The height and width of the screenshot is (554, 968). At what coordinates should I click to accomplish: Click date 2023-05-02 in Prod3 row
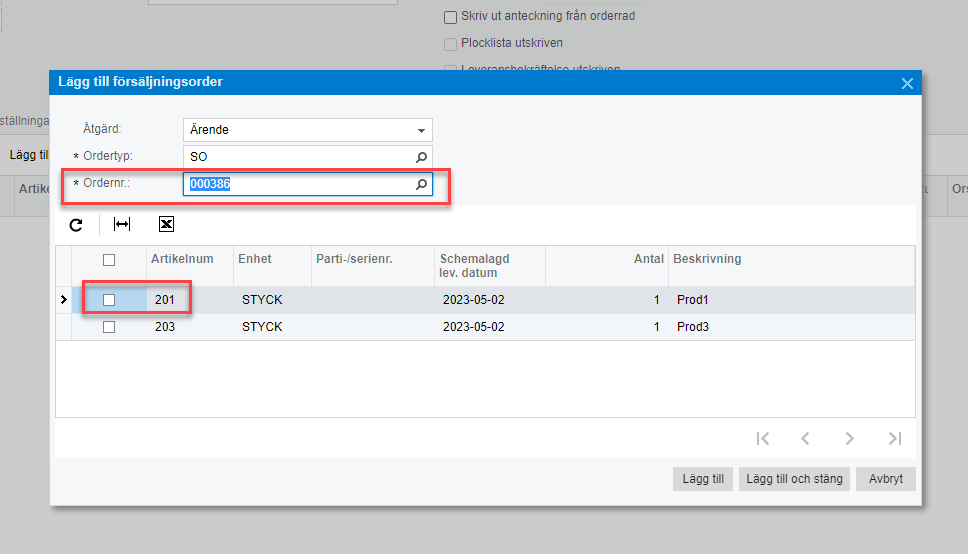click(x=490, y=327)
